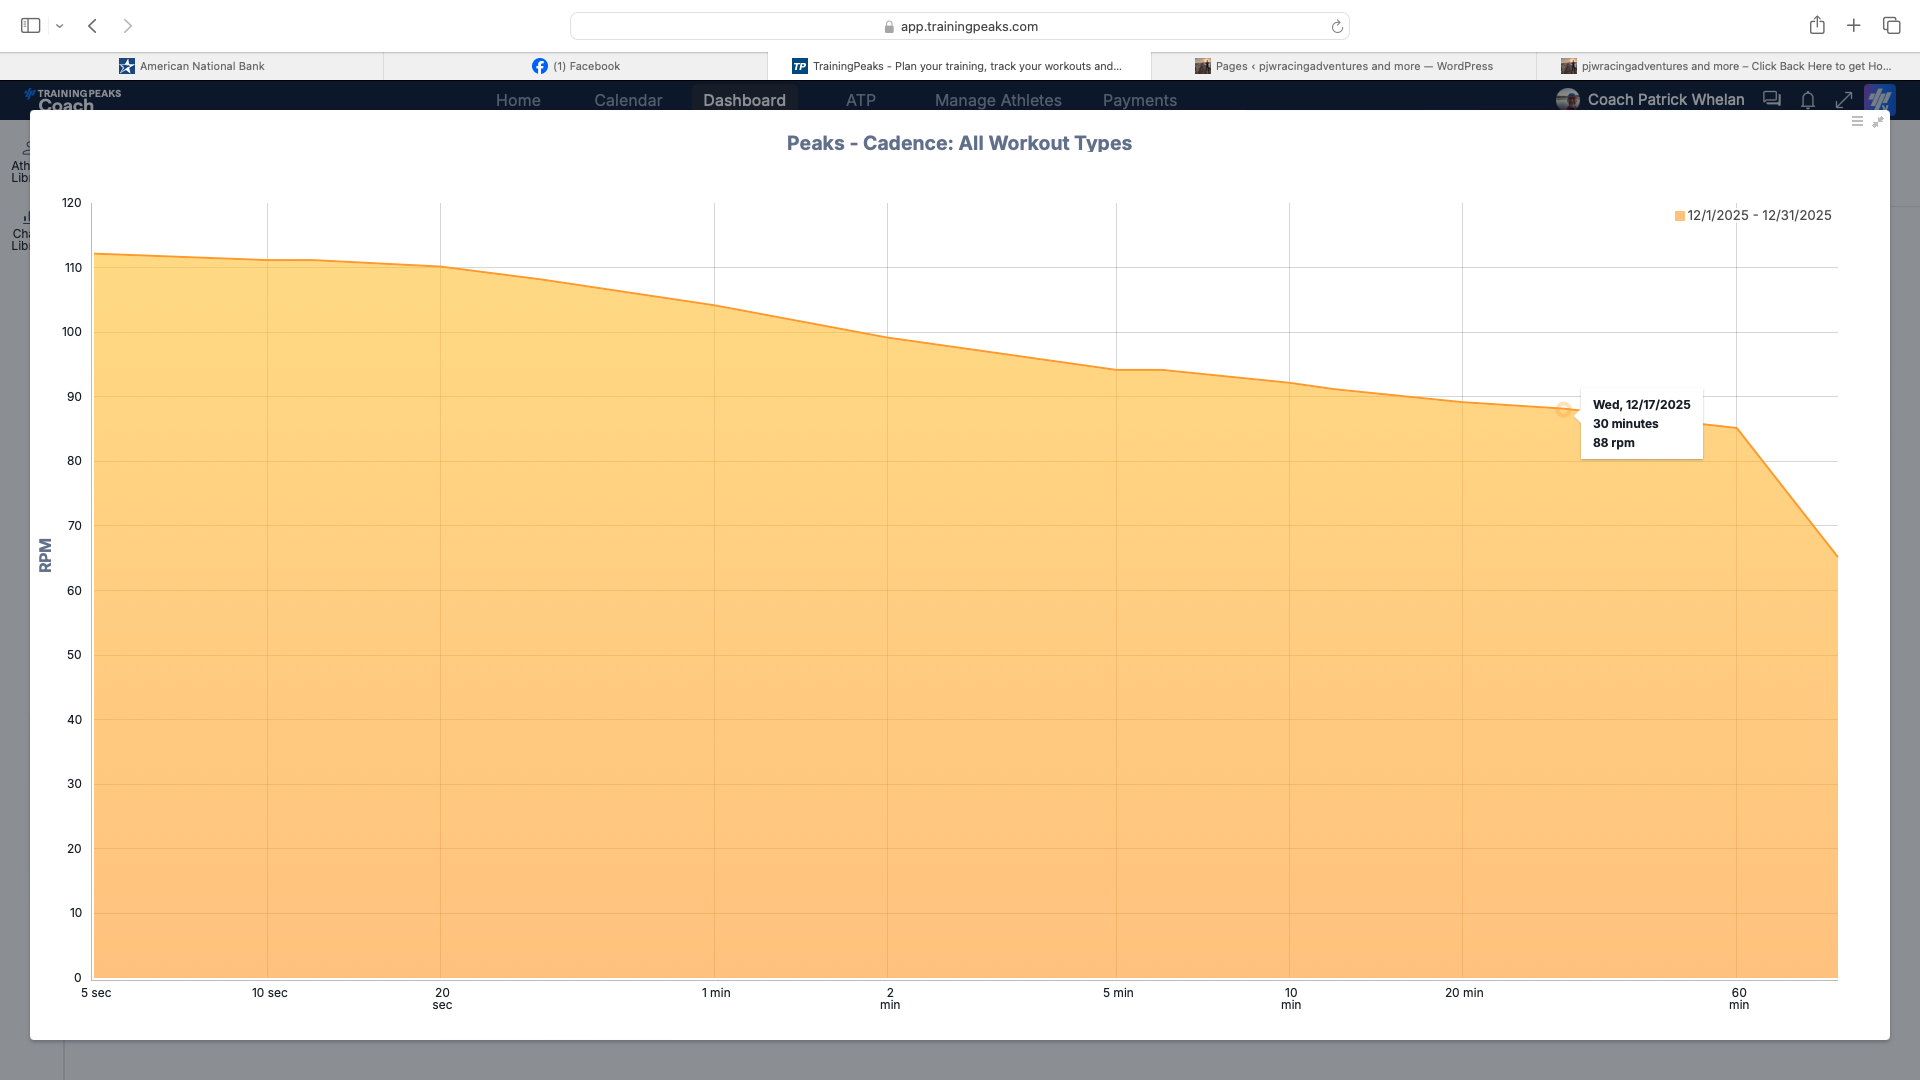Open the messages chat icon

click(1772, 99)
